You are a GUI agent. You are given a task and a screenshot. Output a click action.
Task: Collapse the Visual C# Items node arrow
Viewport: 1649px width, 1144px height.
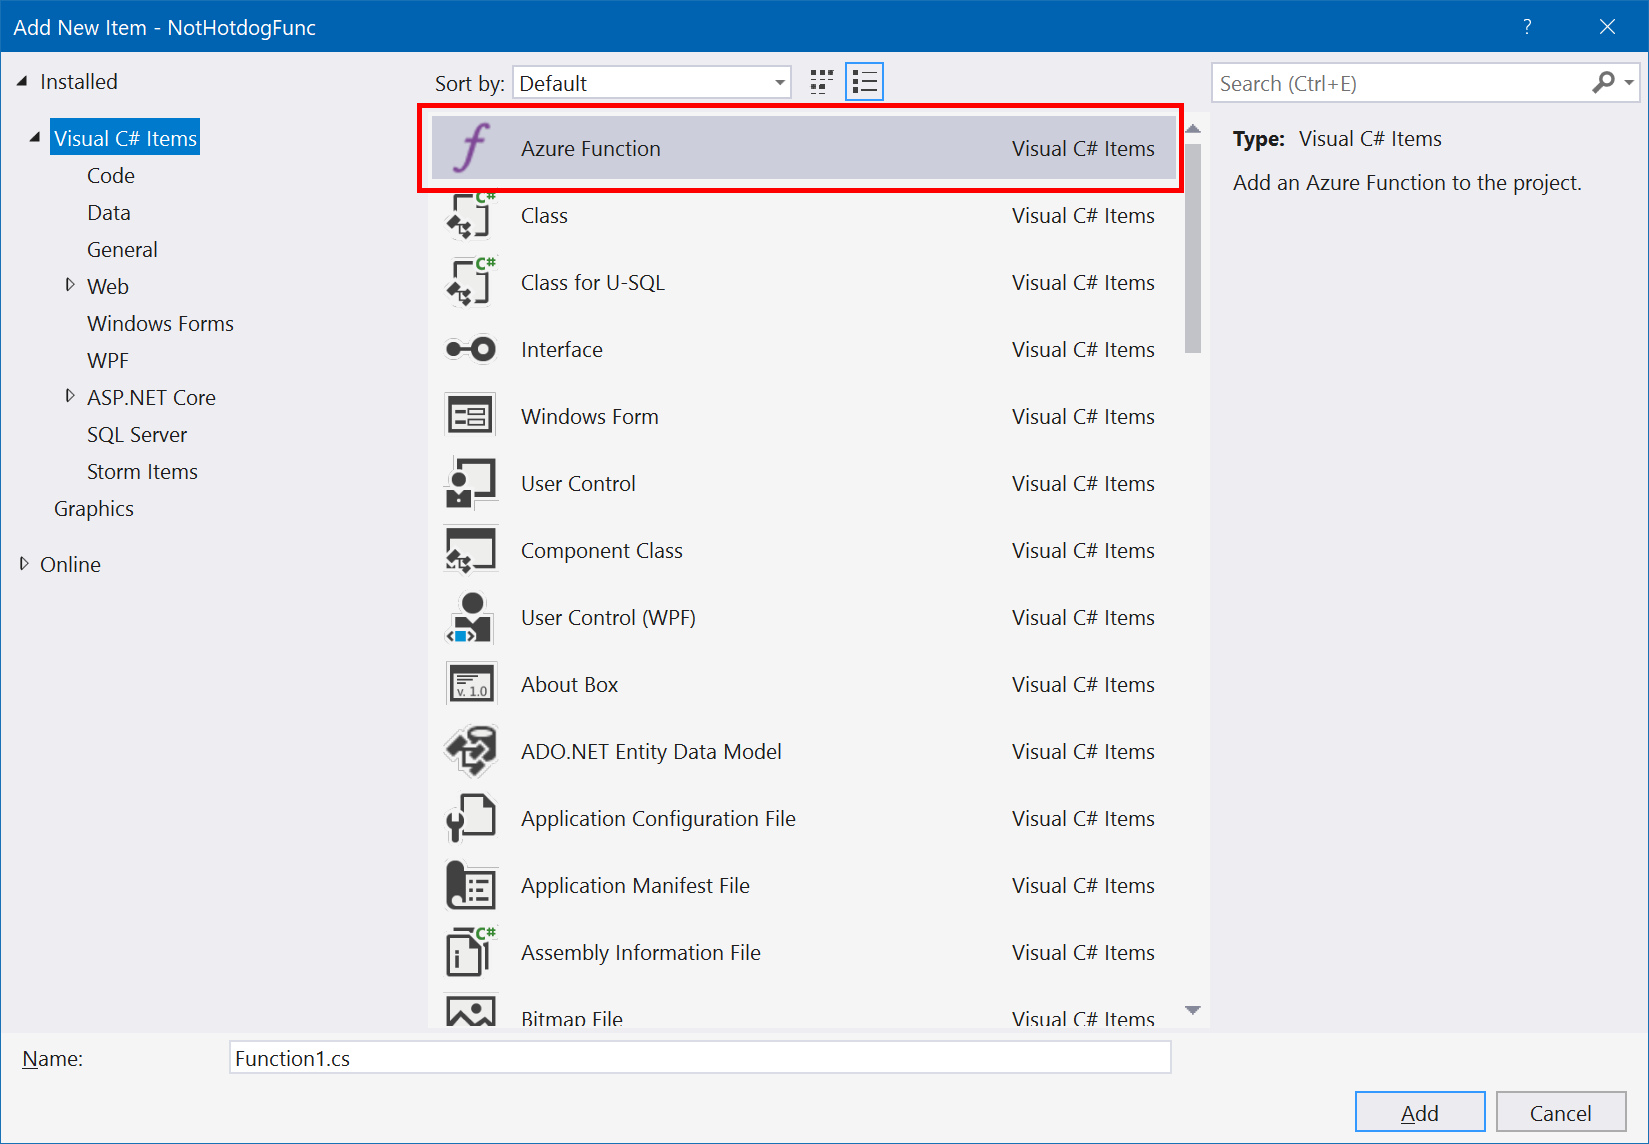35,138
